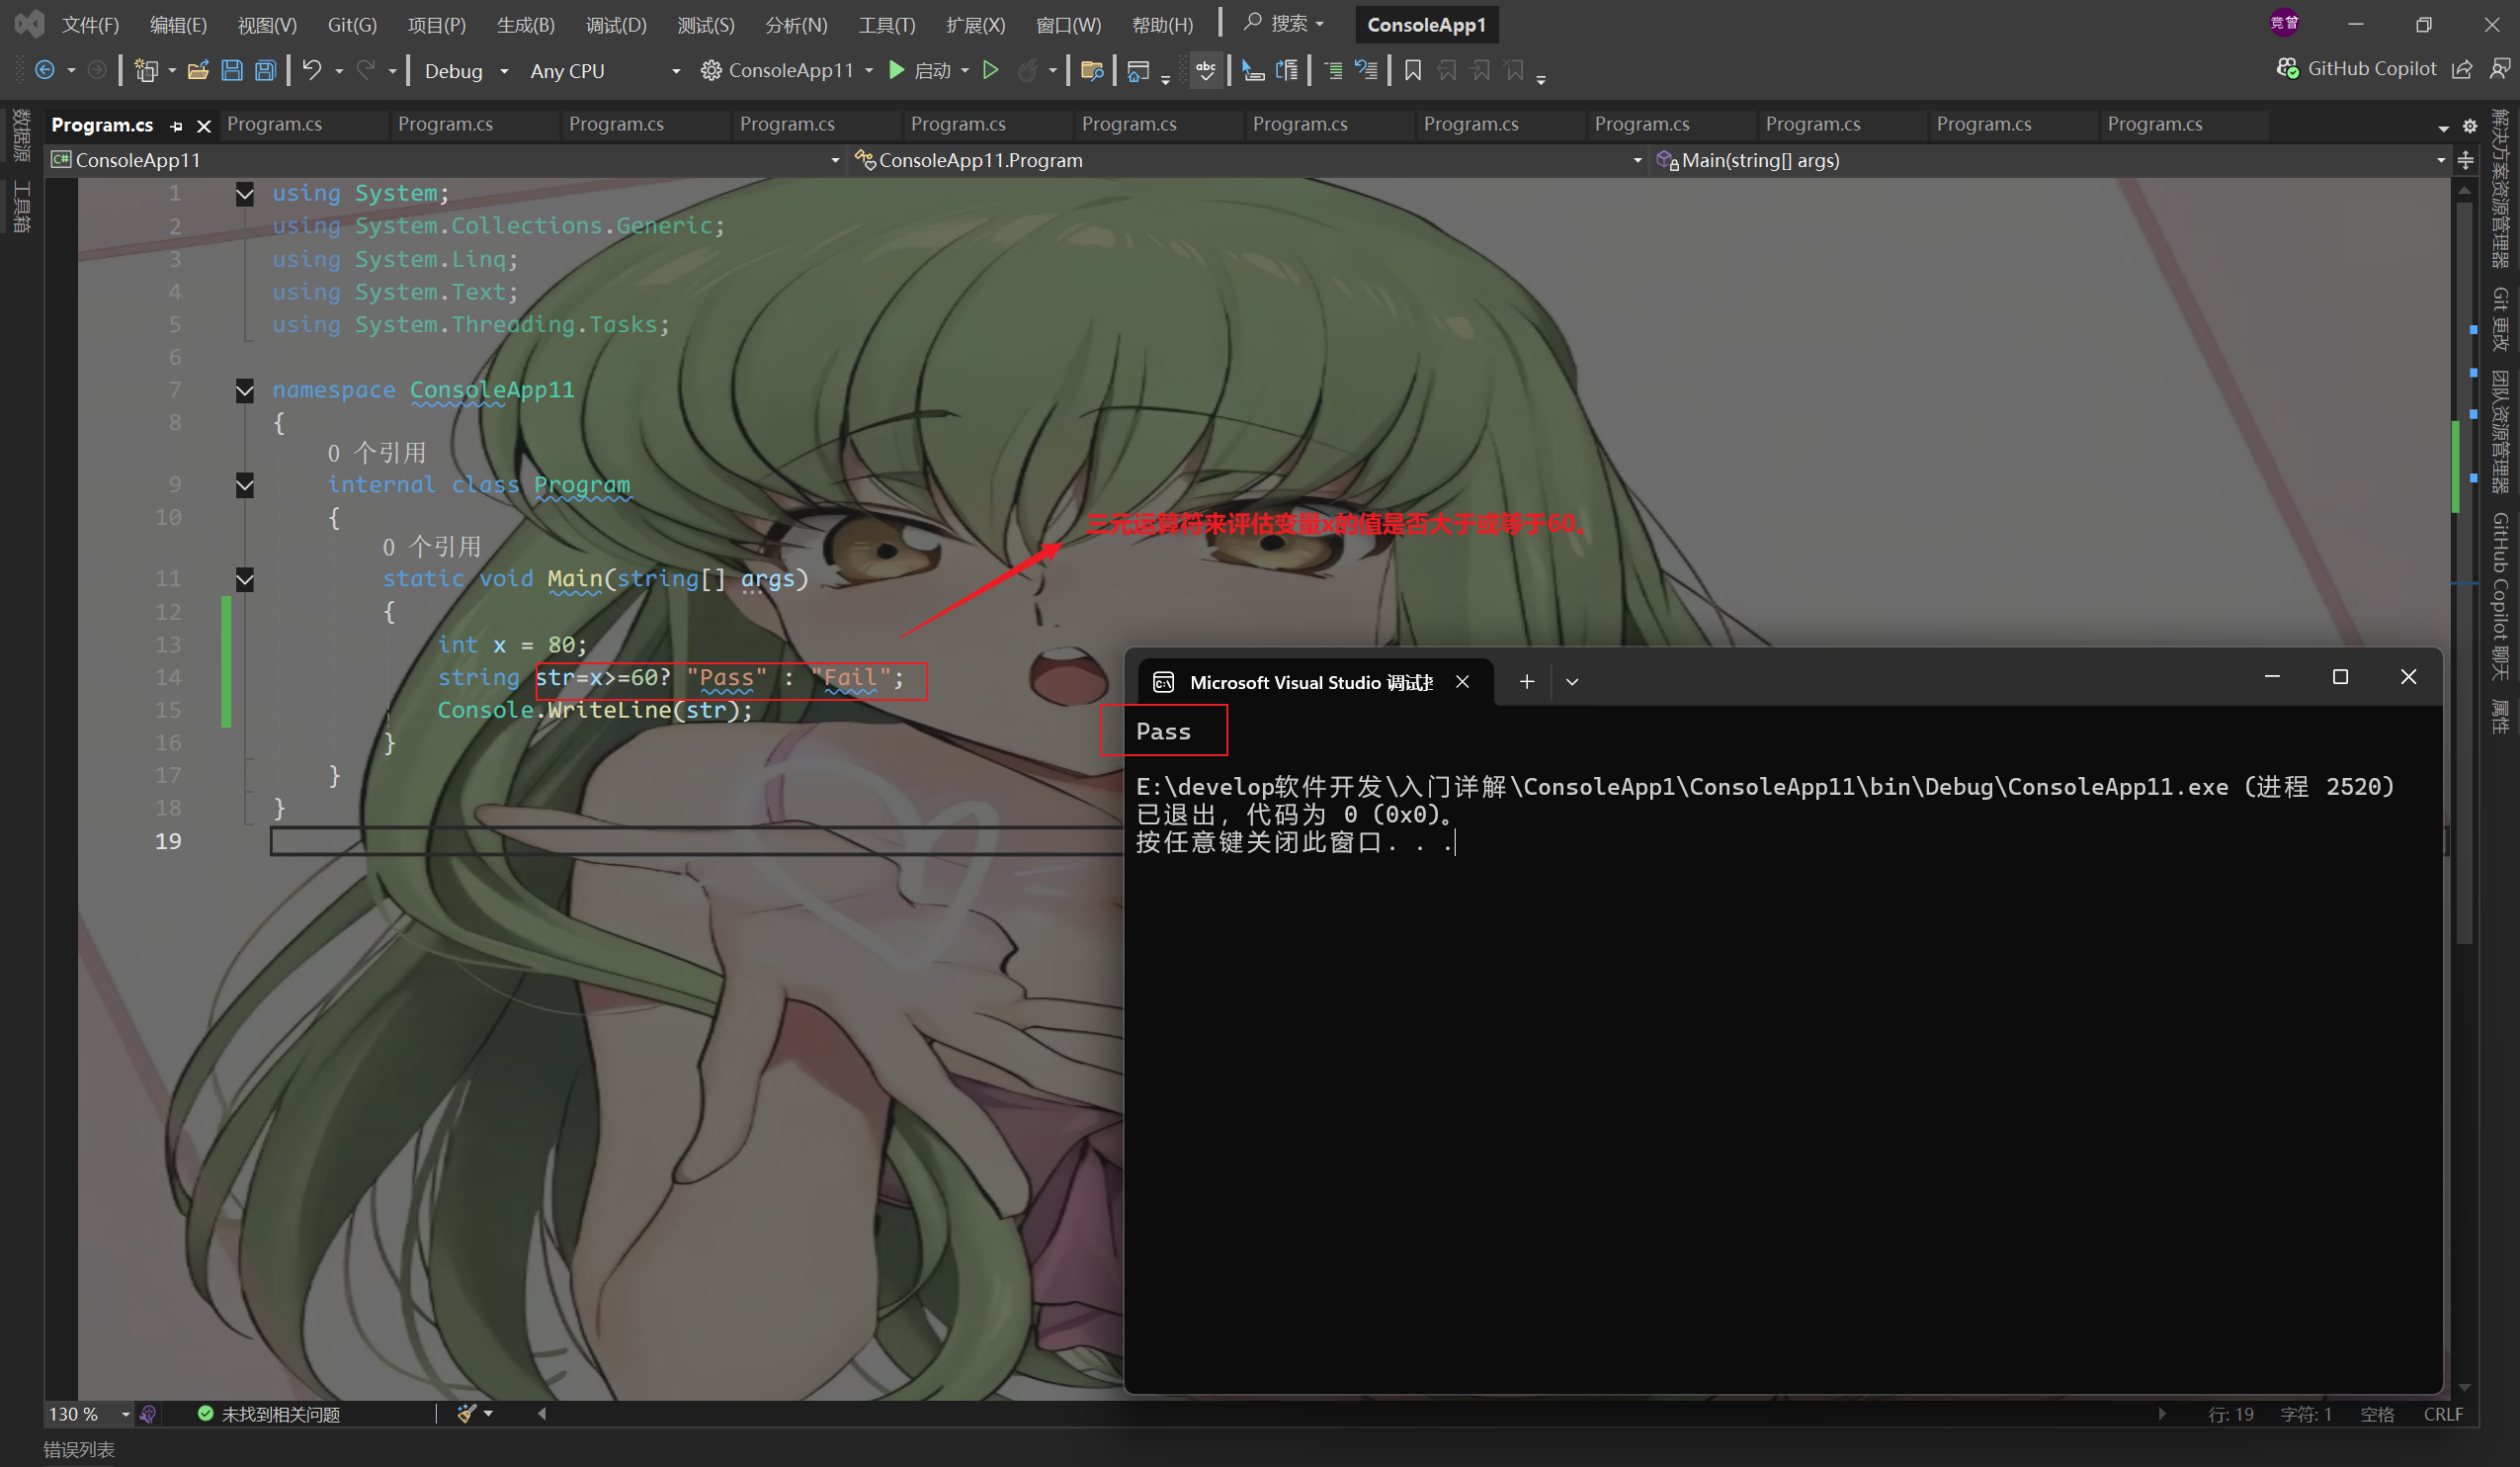Click the Find in Files folder icon

pos(1092,70)
